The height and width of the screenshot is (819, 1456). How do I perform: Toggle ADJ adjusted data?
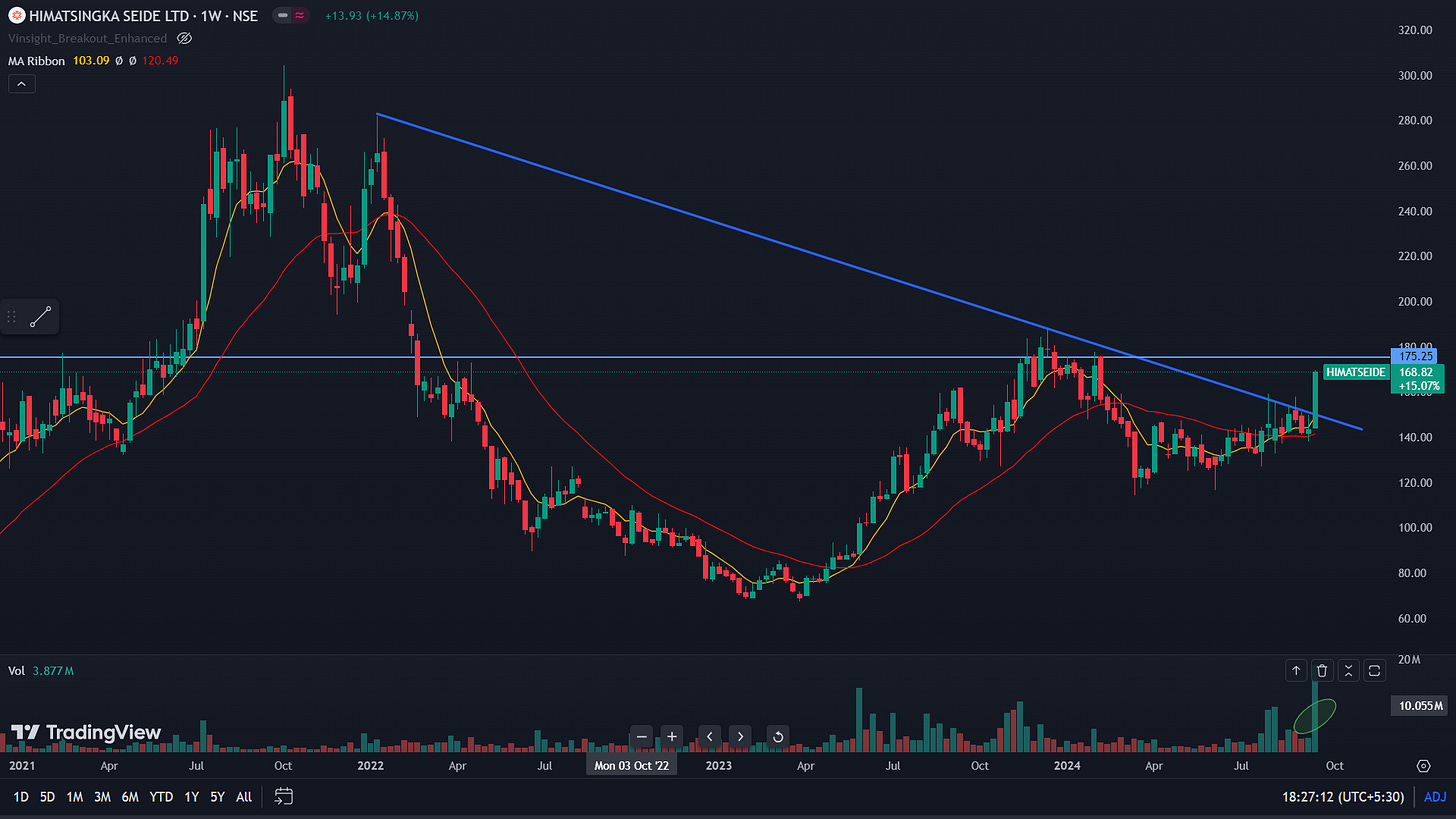coord(1434,797)
